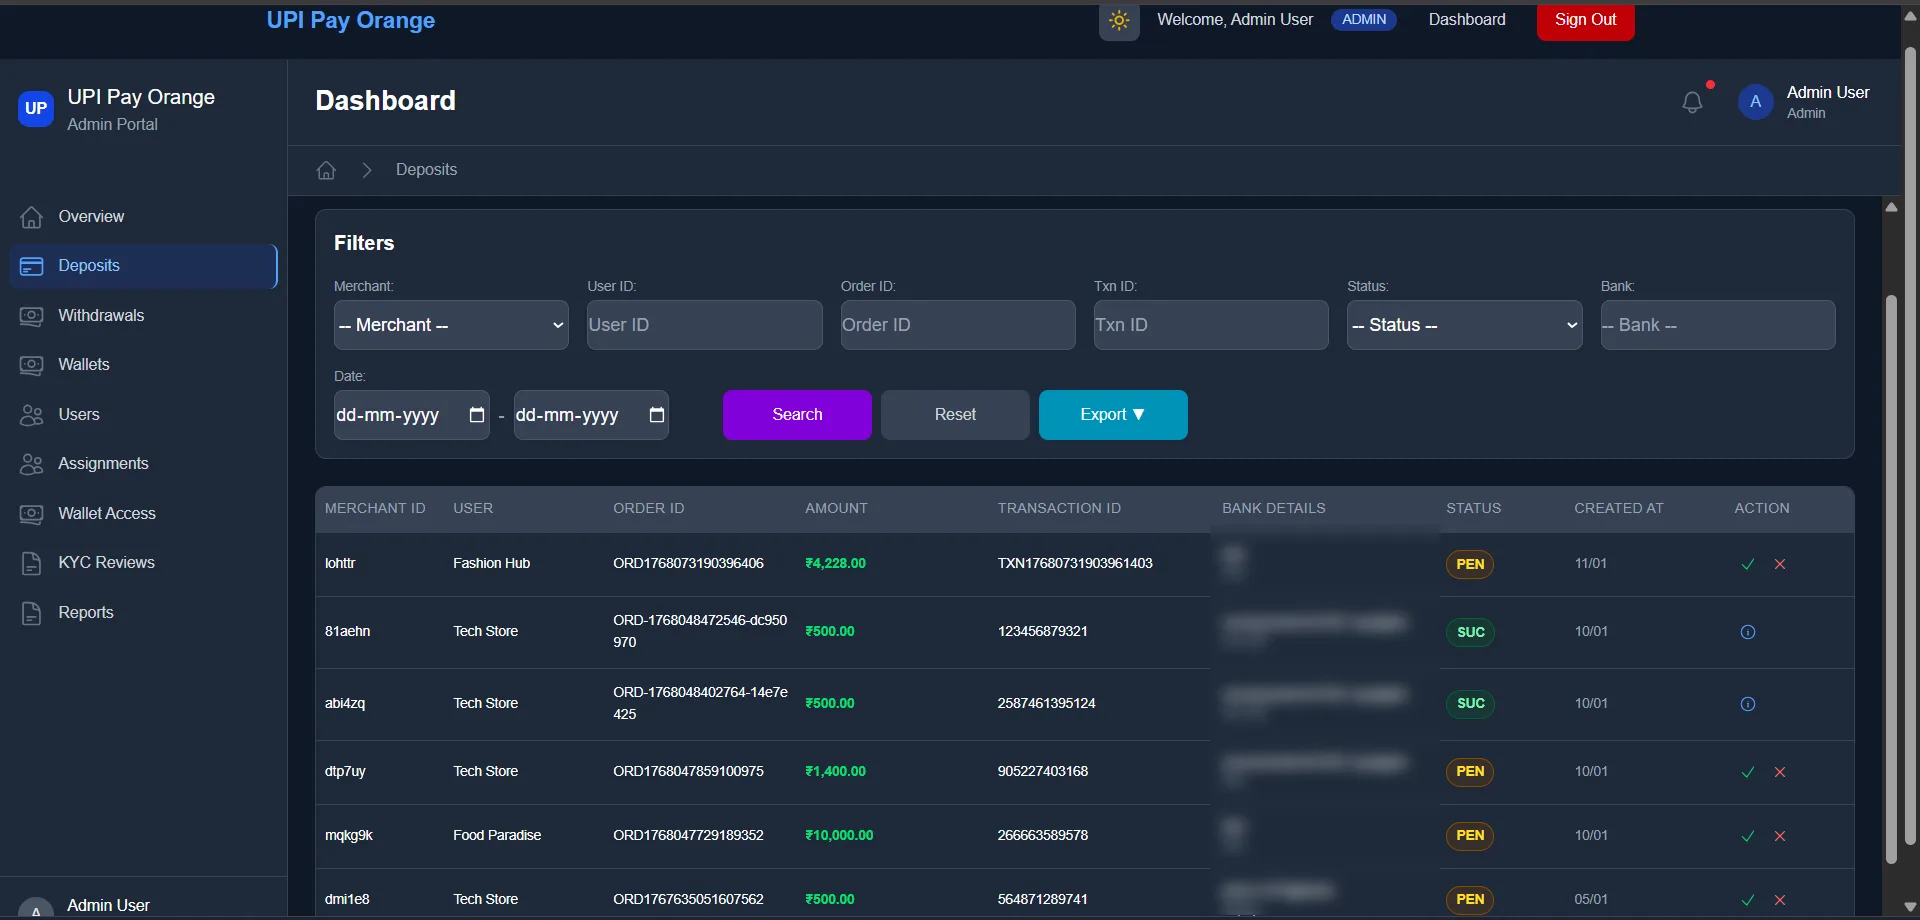Image resolution: width=1920 pixels, height=920 pixels.
Task: Select order ID ORD1768073190396406
Action: (688, 564)
